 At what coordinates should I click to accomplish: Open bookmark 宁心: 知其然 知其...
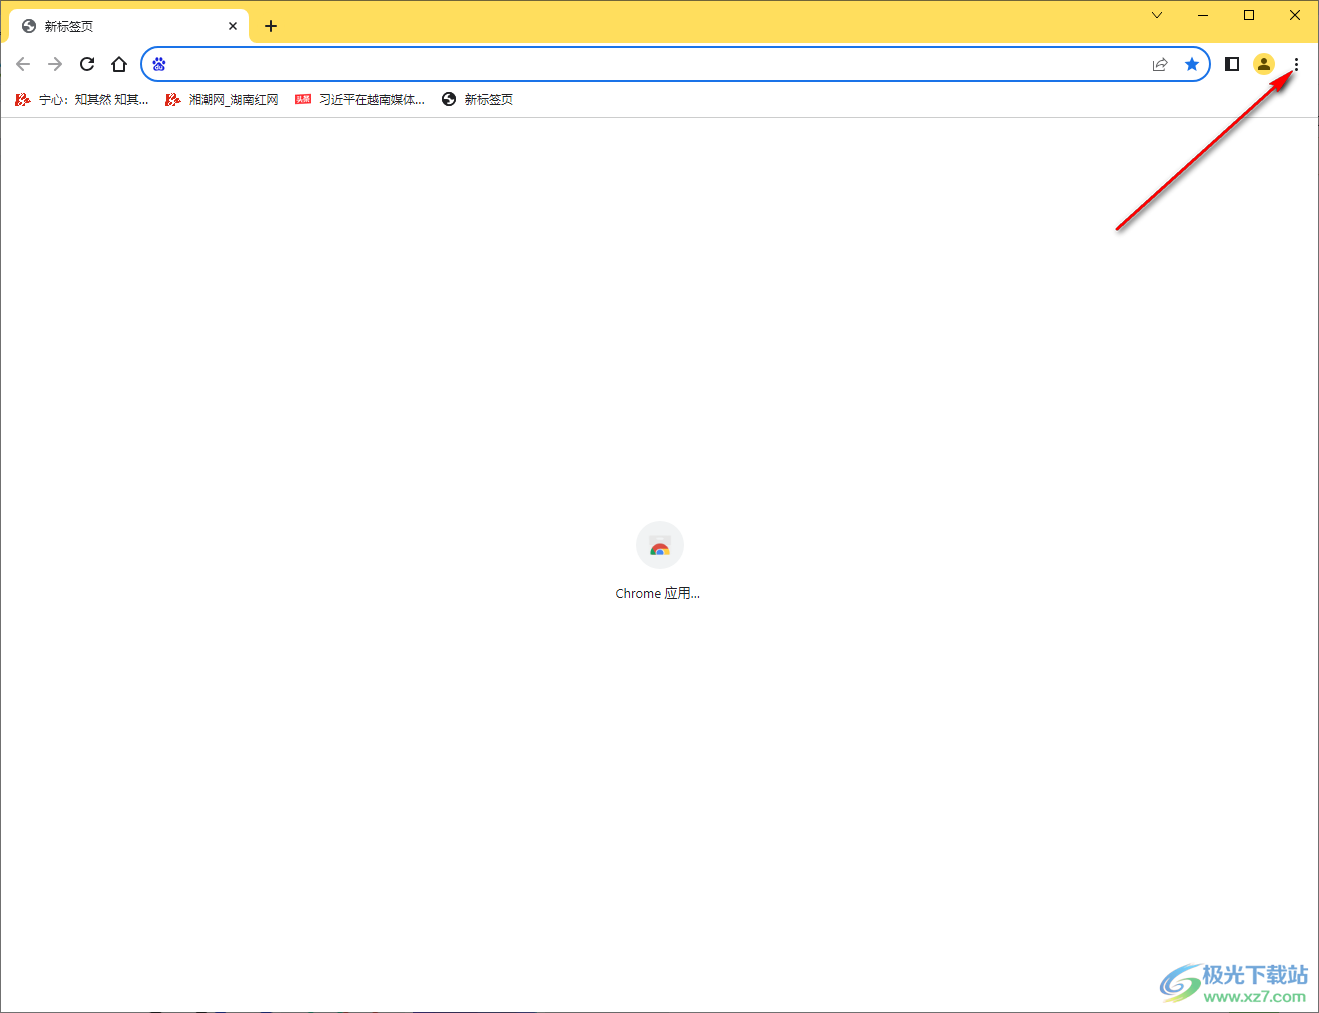[x=82, y=99]
